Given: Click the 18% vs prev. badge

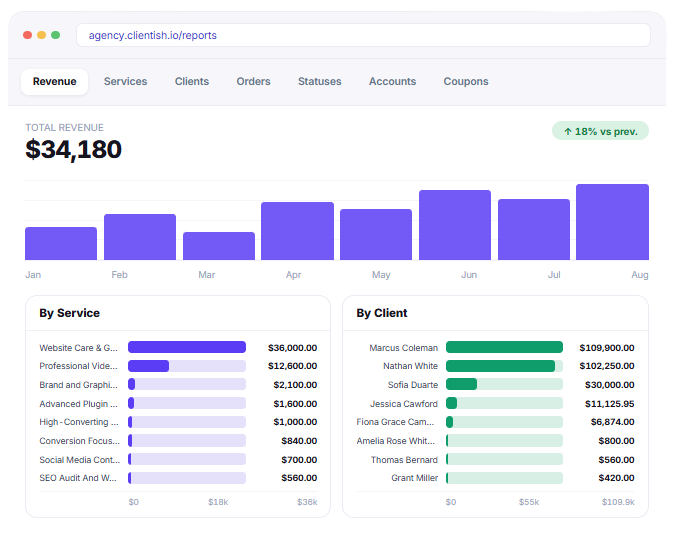Looking at the screenshot, I should click(x=600, y=131).
